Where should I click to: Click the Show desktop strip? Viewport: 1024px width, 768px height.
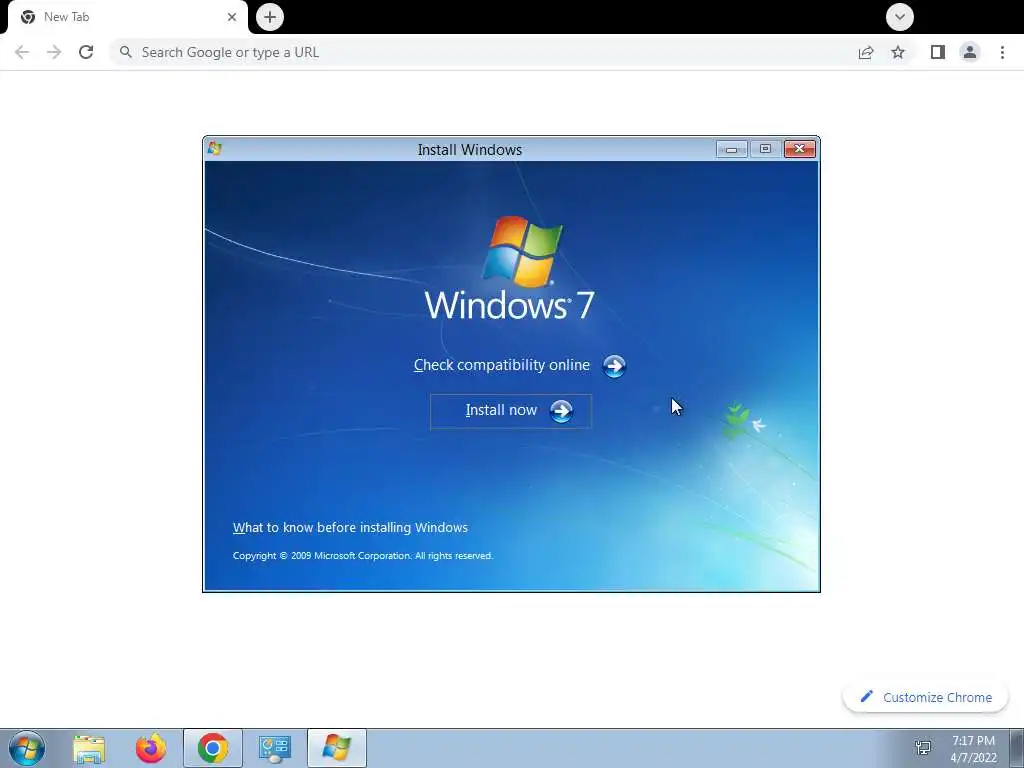click(x=1017, y=748)
